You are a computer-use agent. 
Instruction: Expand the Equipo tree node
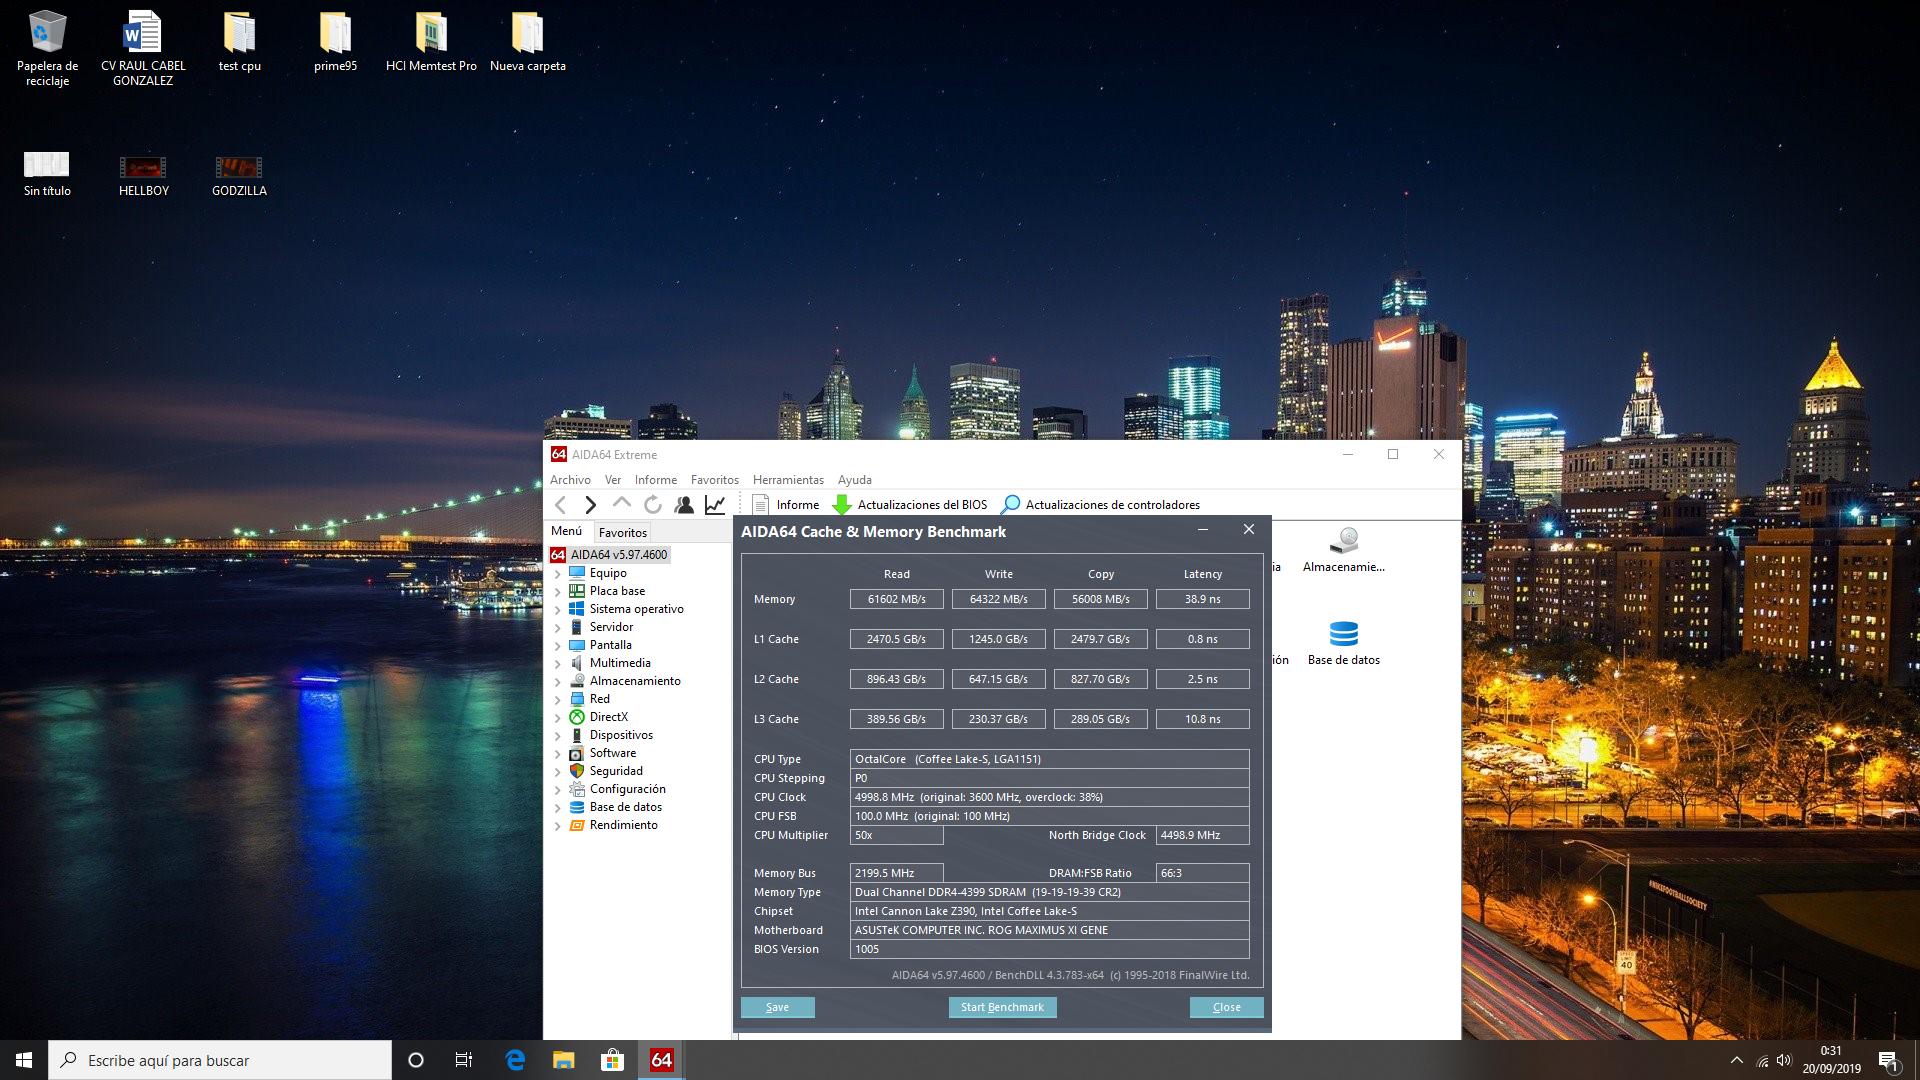tap(558, 573)
